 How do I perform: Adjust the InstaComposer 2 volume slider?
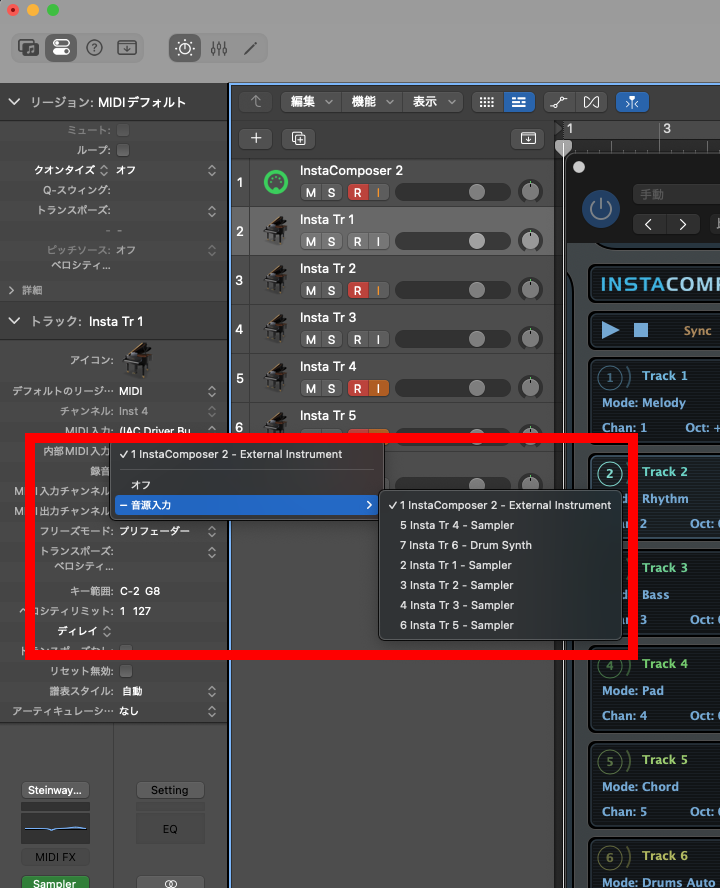point(453,193)
